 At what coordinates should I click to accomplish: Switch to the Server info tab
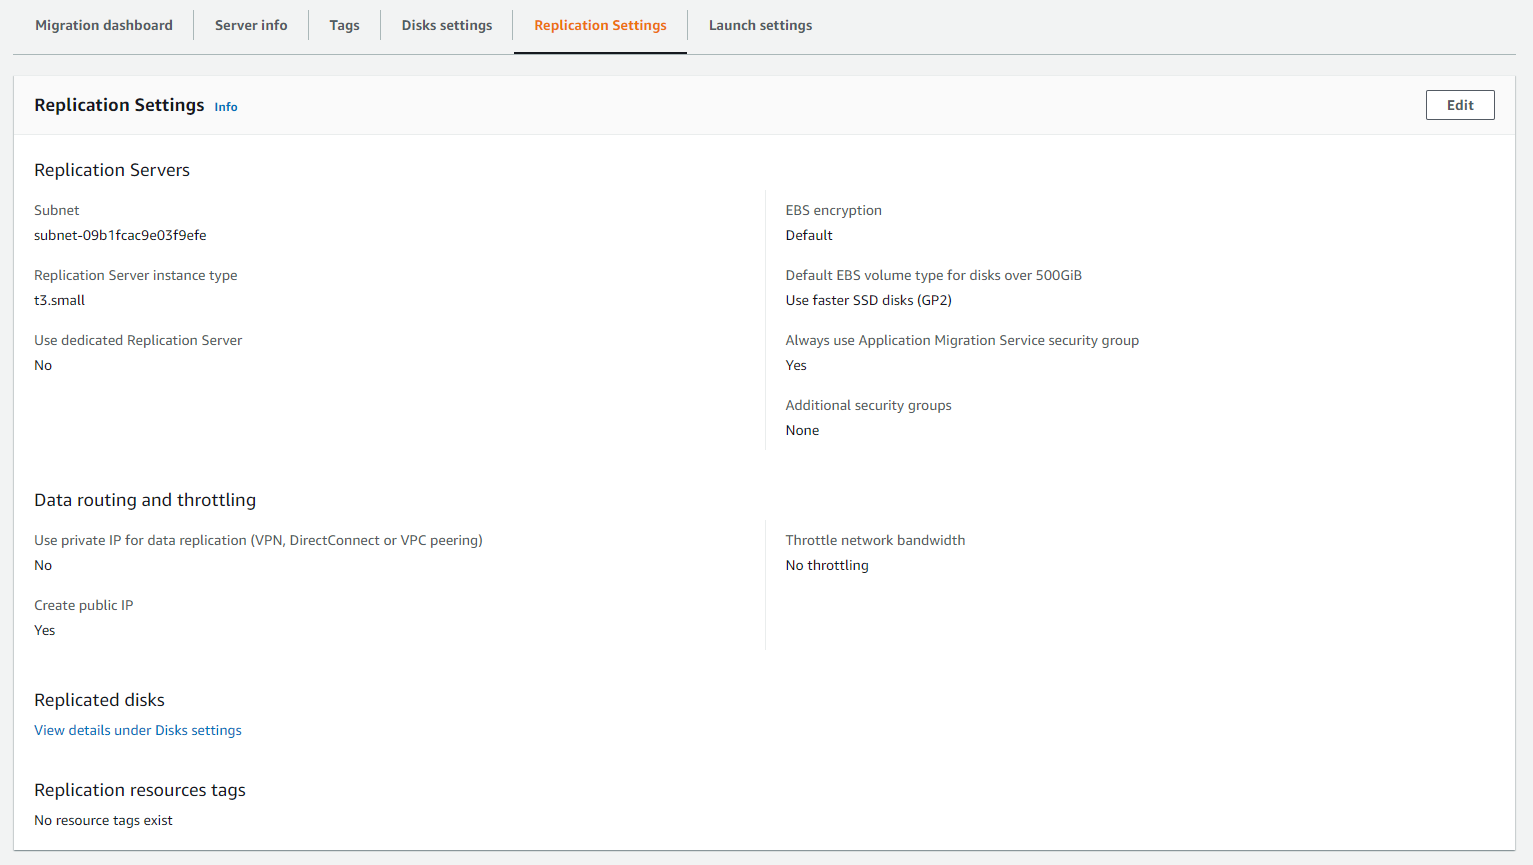click(251, 25)
